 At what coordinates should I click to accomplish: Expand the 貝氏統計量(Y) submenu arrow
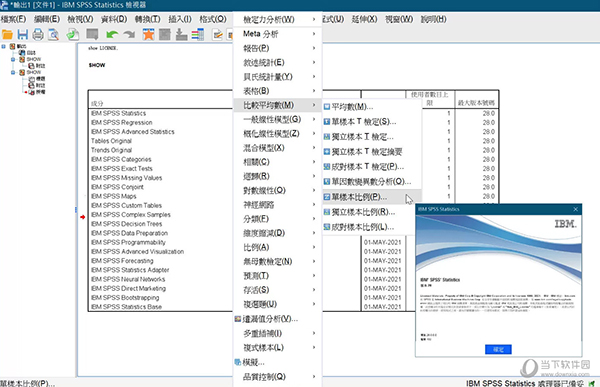coord(314,77)
